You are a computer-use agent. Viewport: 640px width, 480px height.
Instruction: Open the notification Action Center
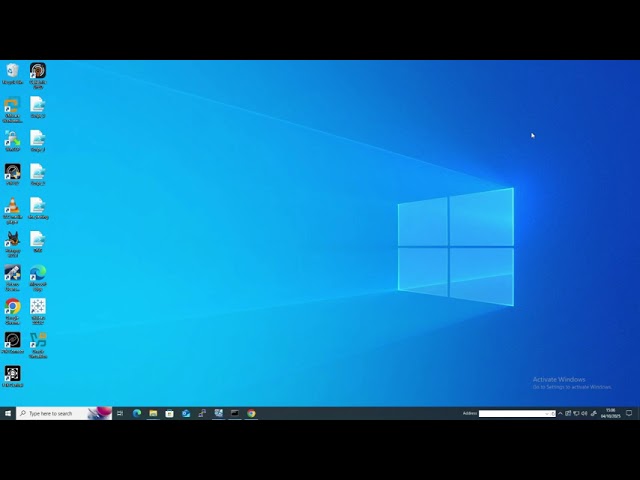[629, 413]
